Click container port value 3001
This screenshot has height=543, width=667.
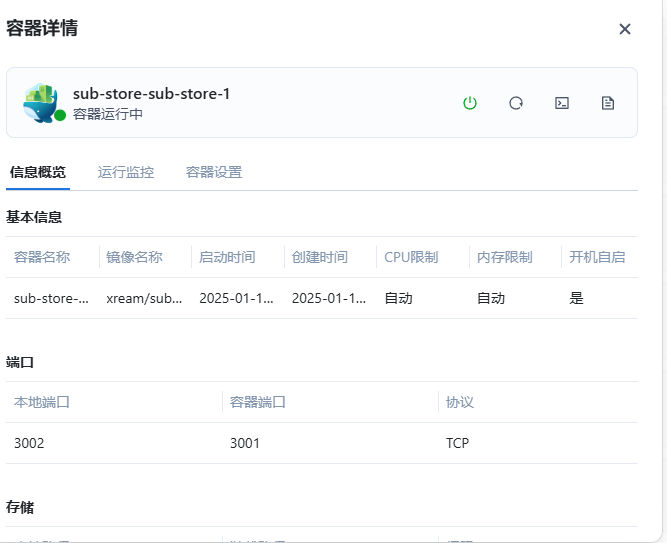245,443
